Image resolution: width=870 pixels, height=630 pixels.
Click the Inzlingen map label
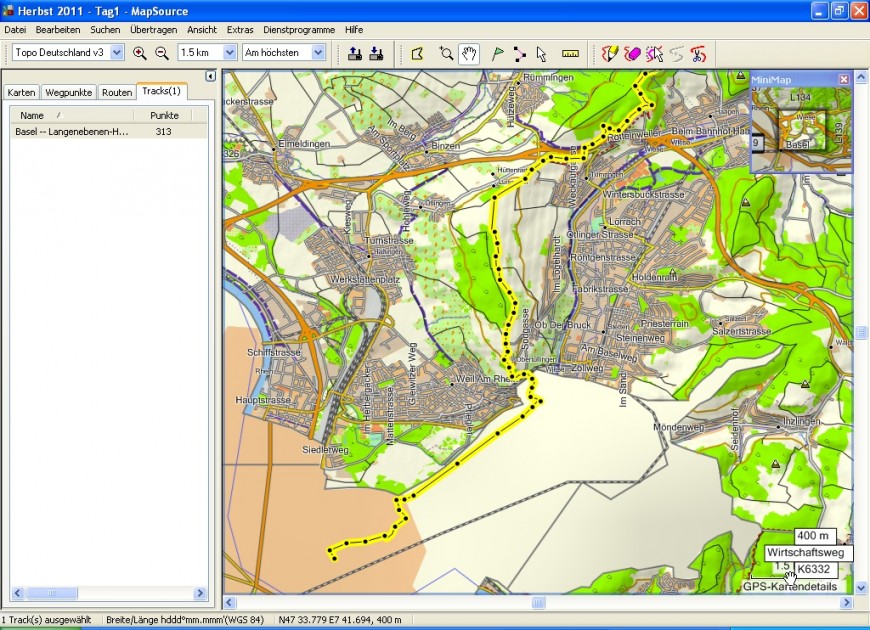[801, 421]
